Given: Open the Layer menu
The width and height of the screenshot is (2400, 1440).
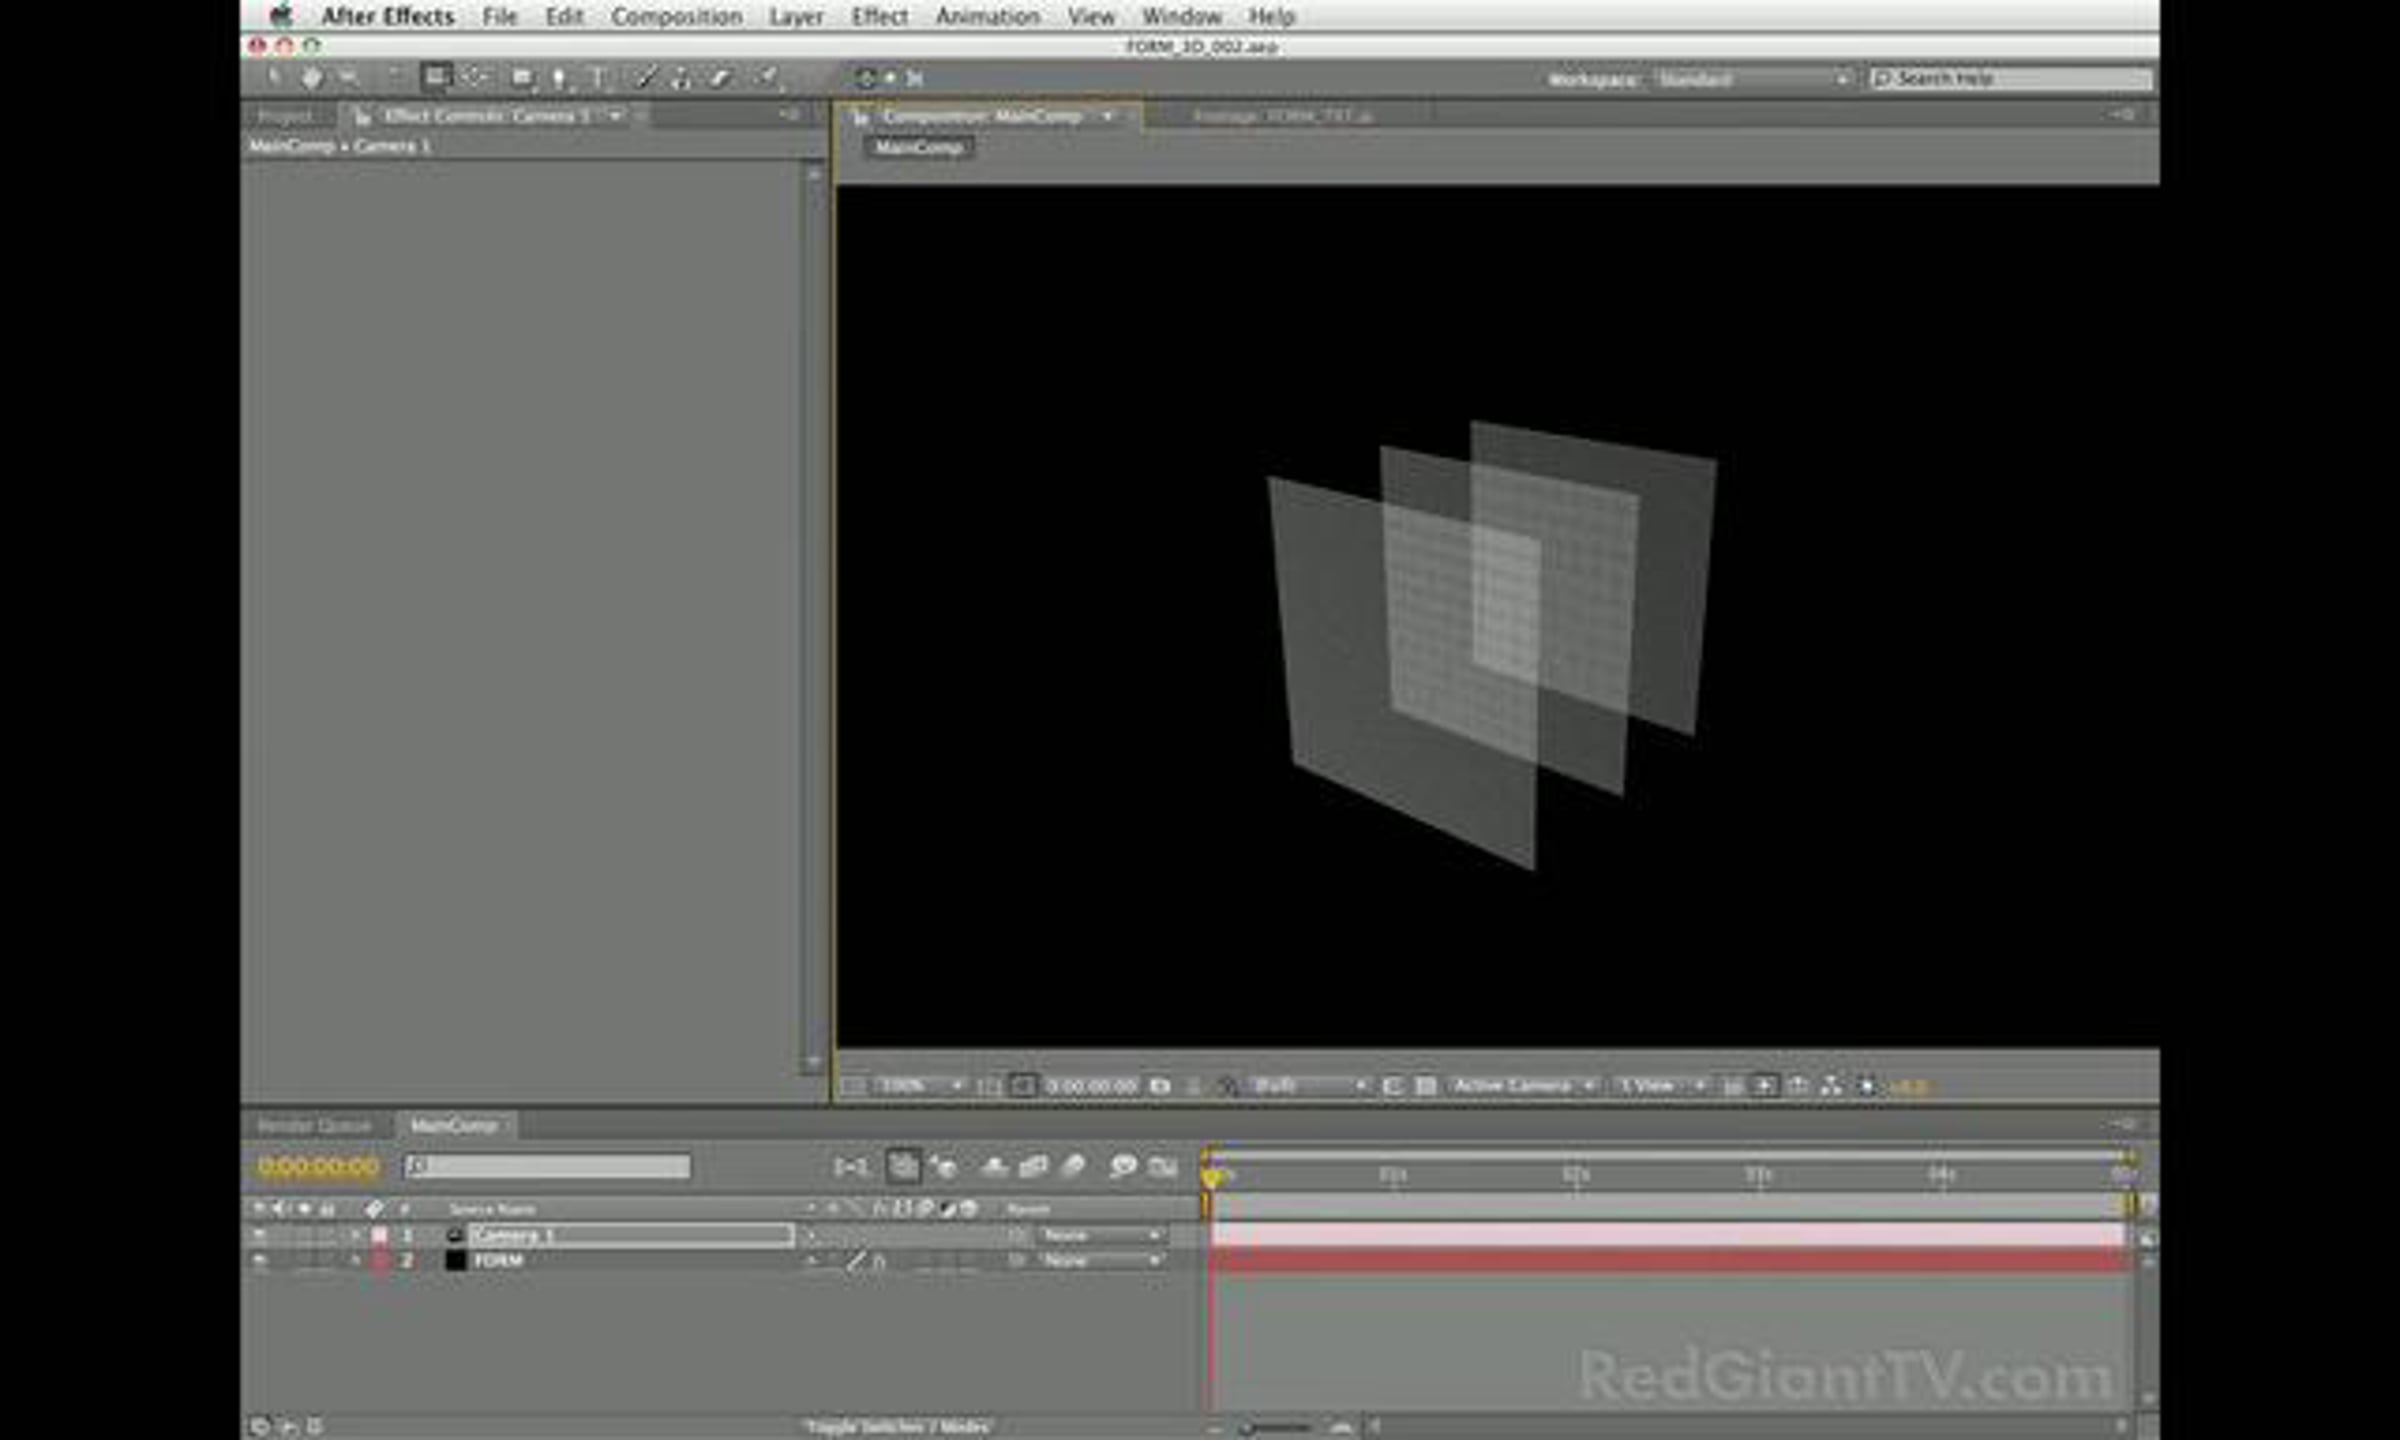Looking at the screenshot, I should [x=796, y=17].
